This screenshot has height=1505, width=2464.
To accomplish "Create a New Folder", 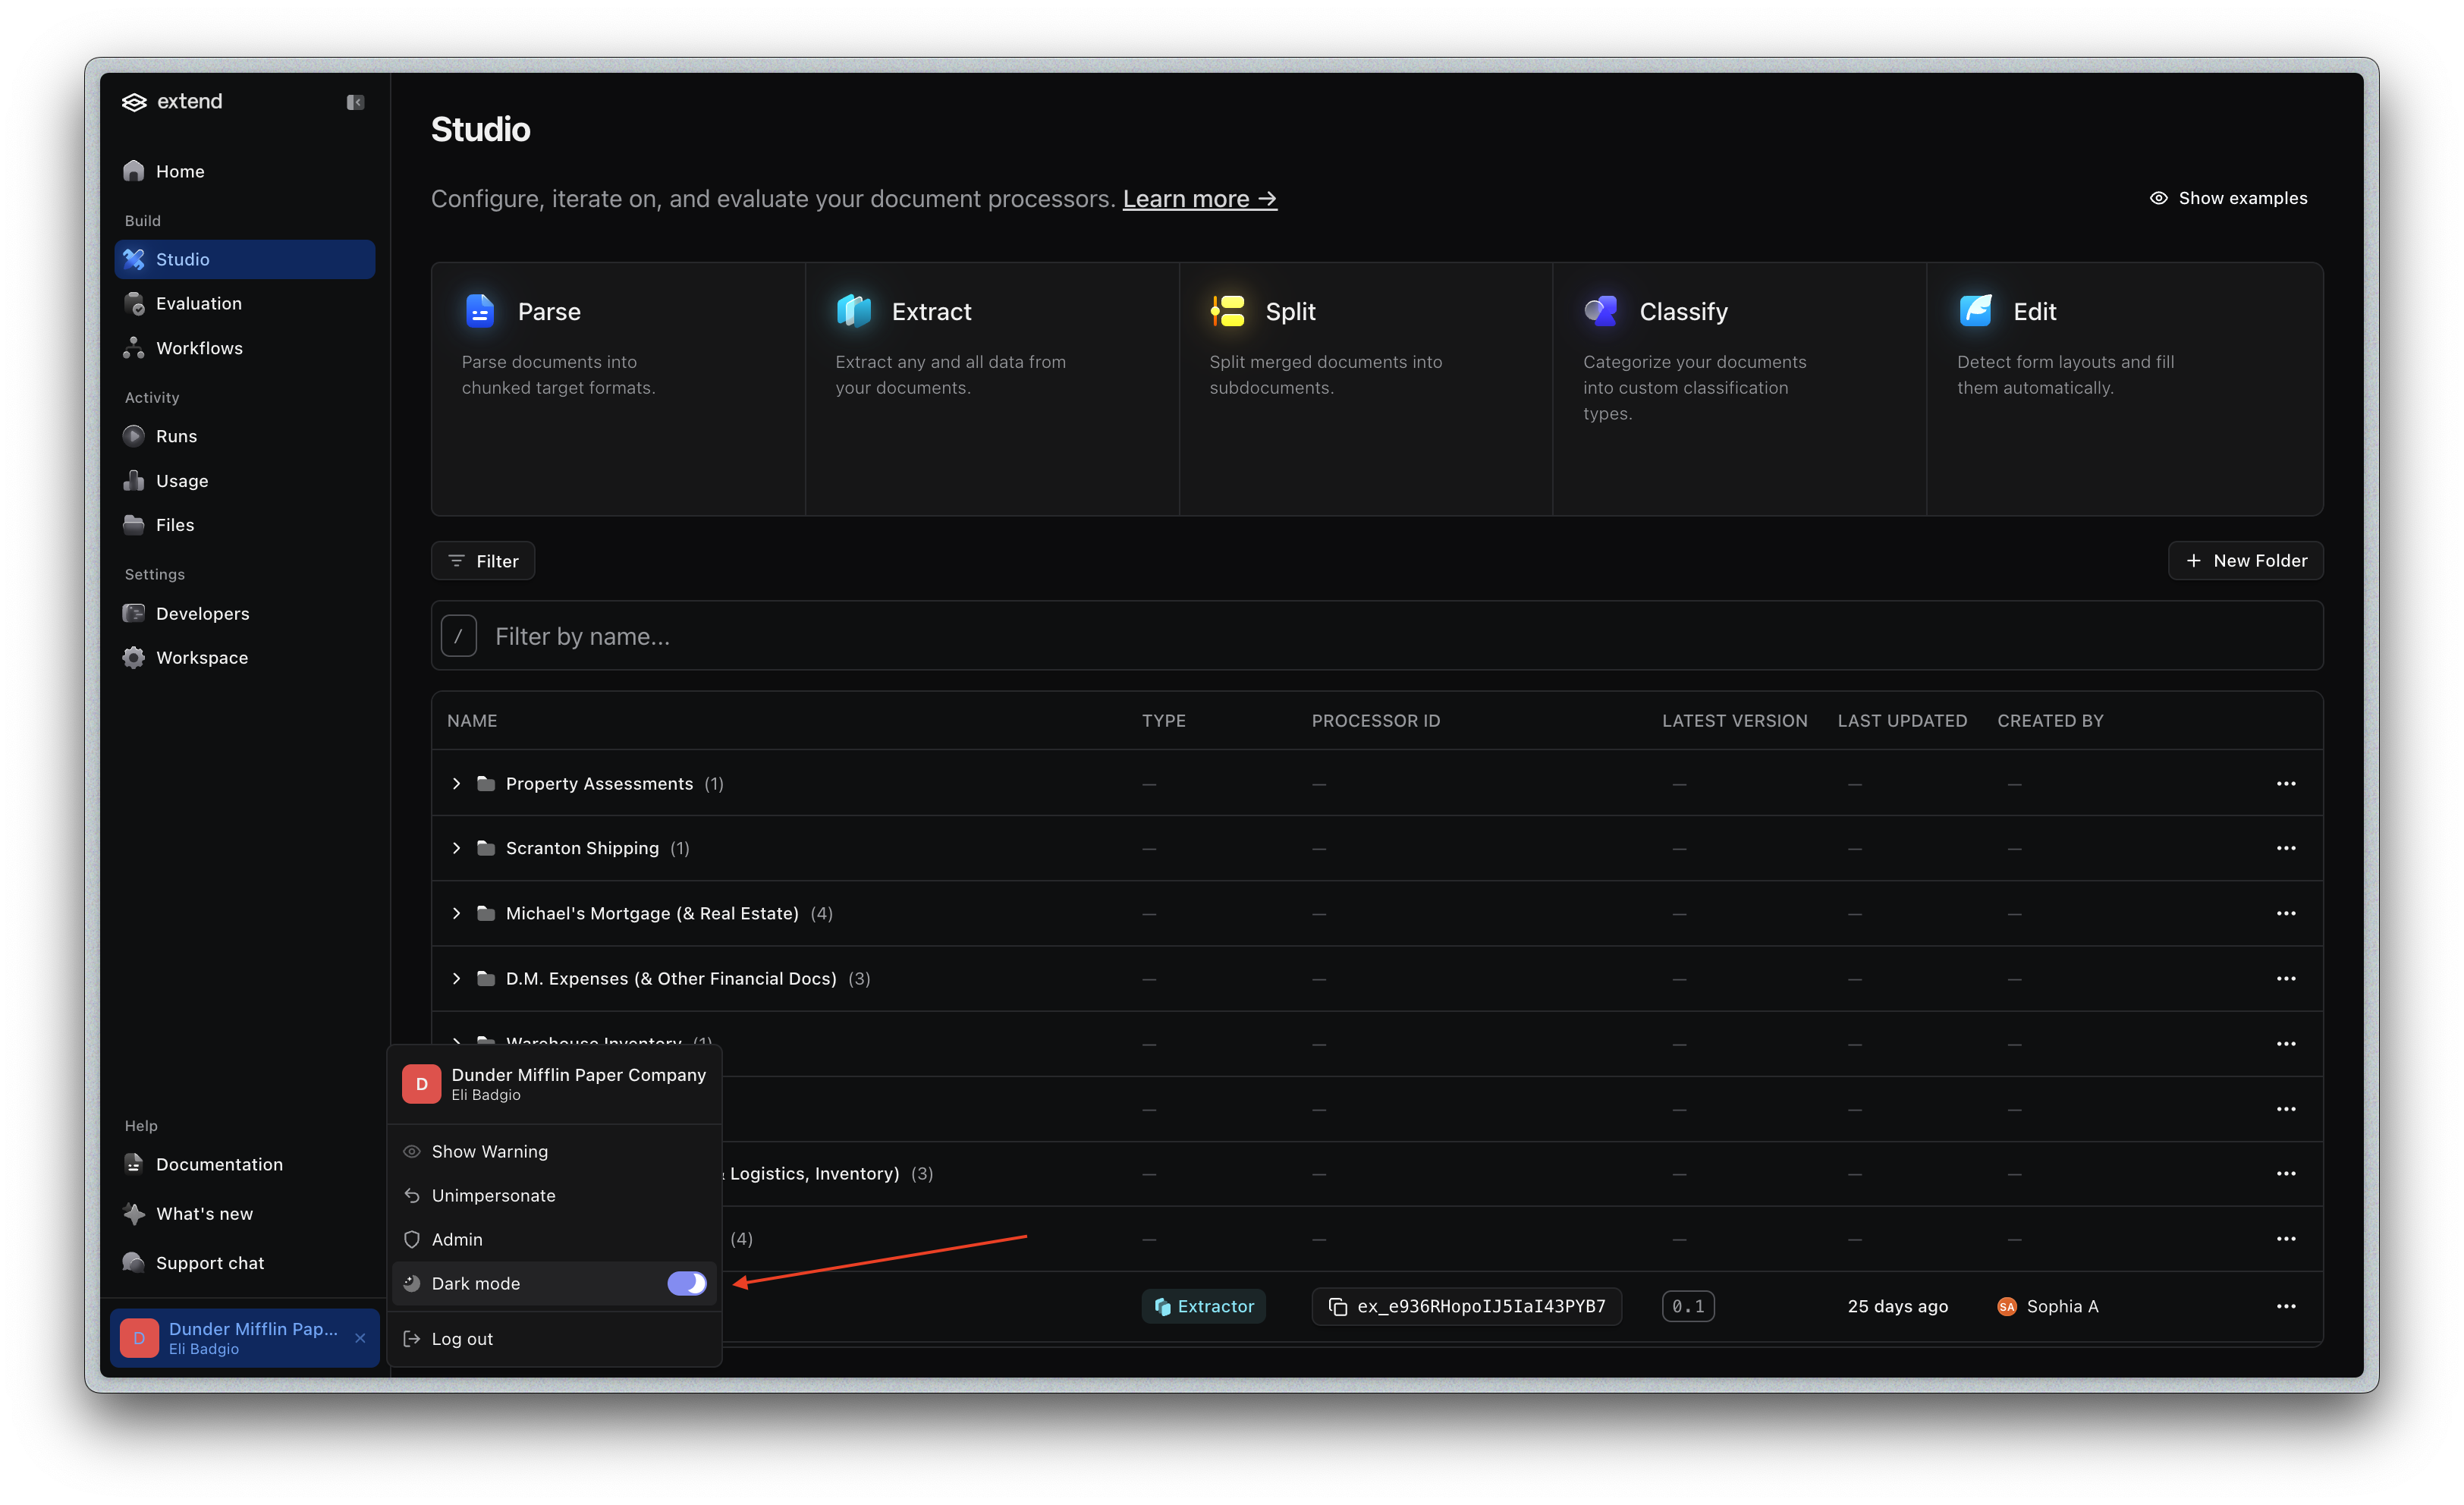I will (x=2245, y=561).
